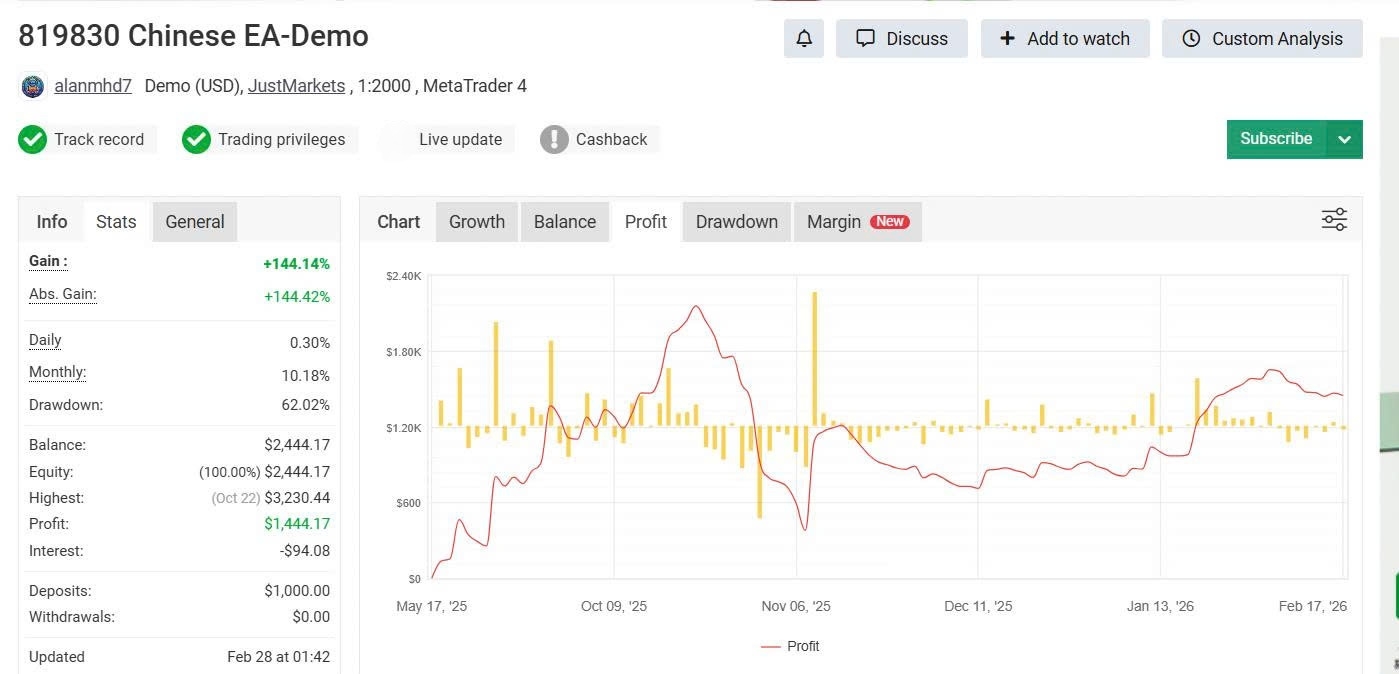Show the Margin tab marked New

[x=857, y=222]
